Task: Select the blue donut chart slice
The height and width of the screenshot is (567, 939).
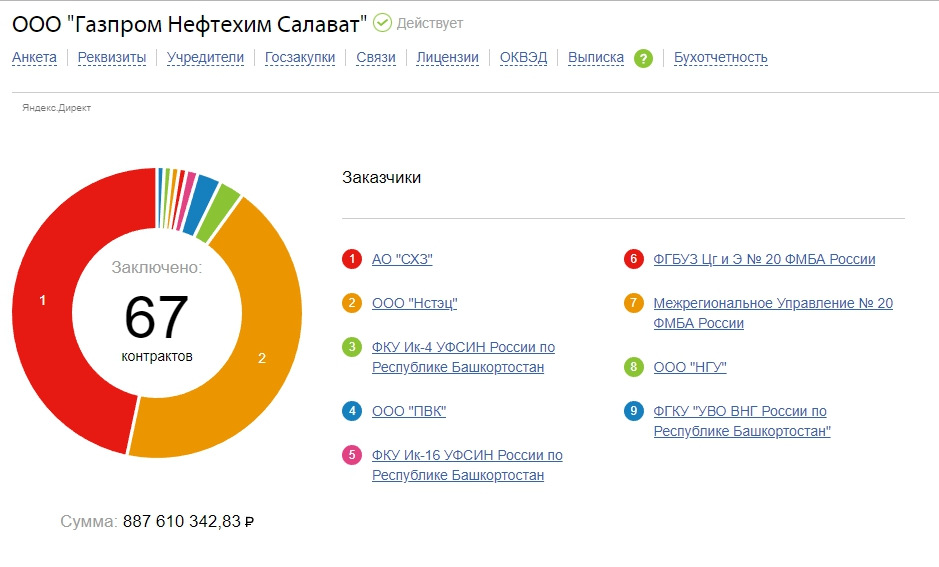Action: 200,204
